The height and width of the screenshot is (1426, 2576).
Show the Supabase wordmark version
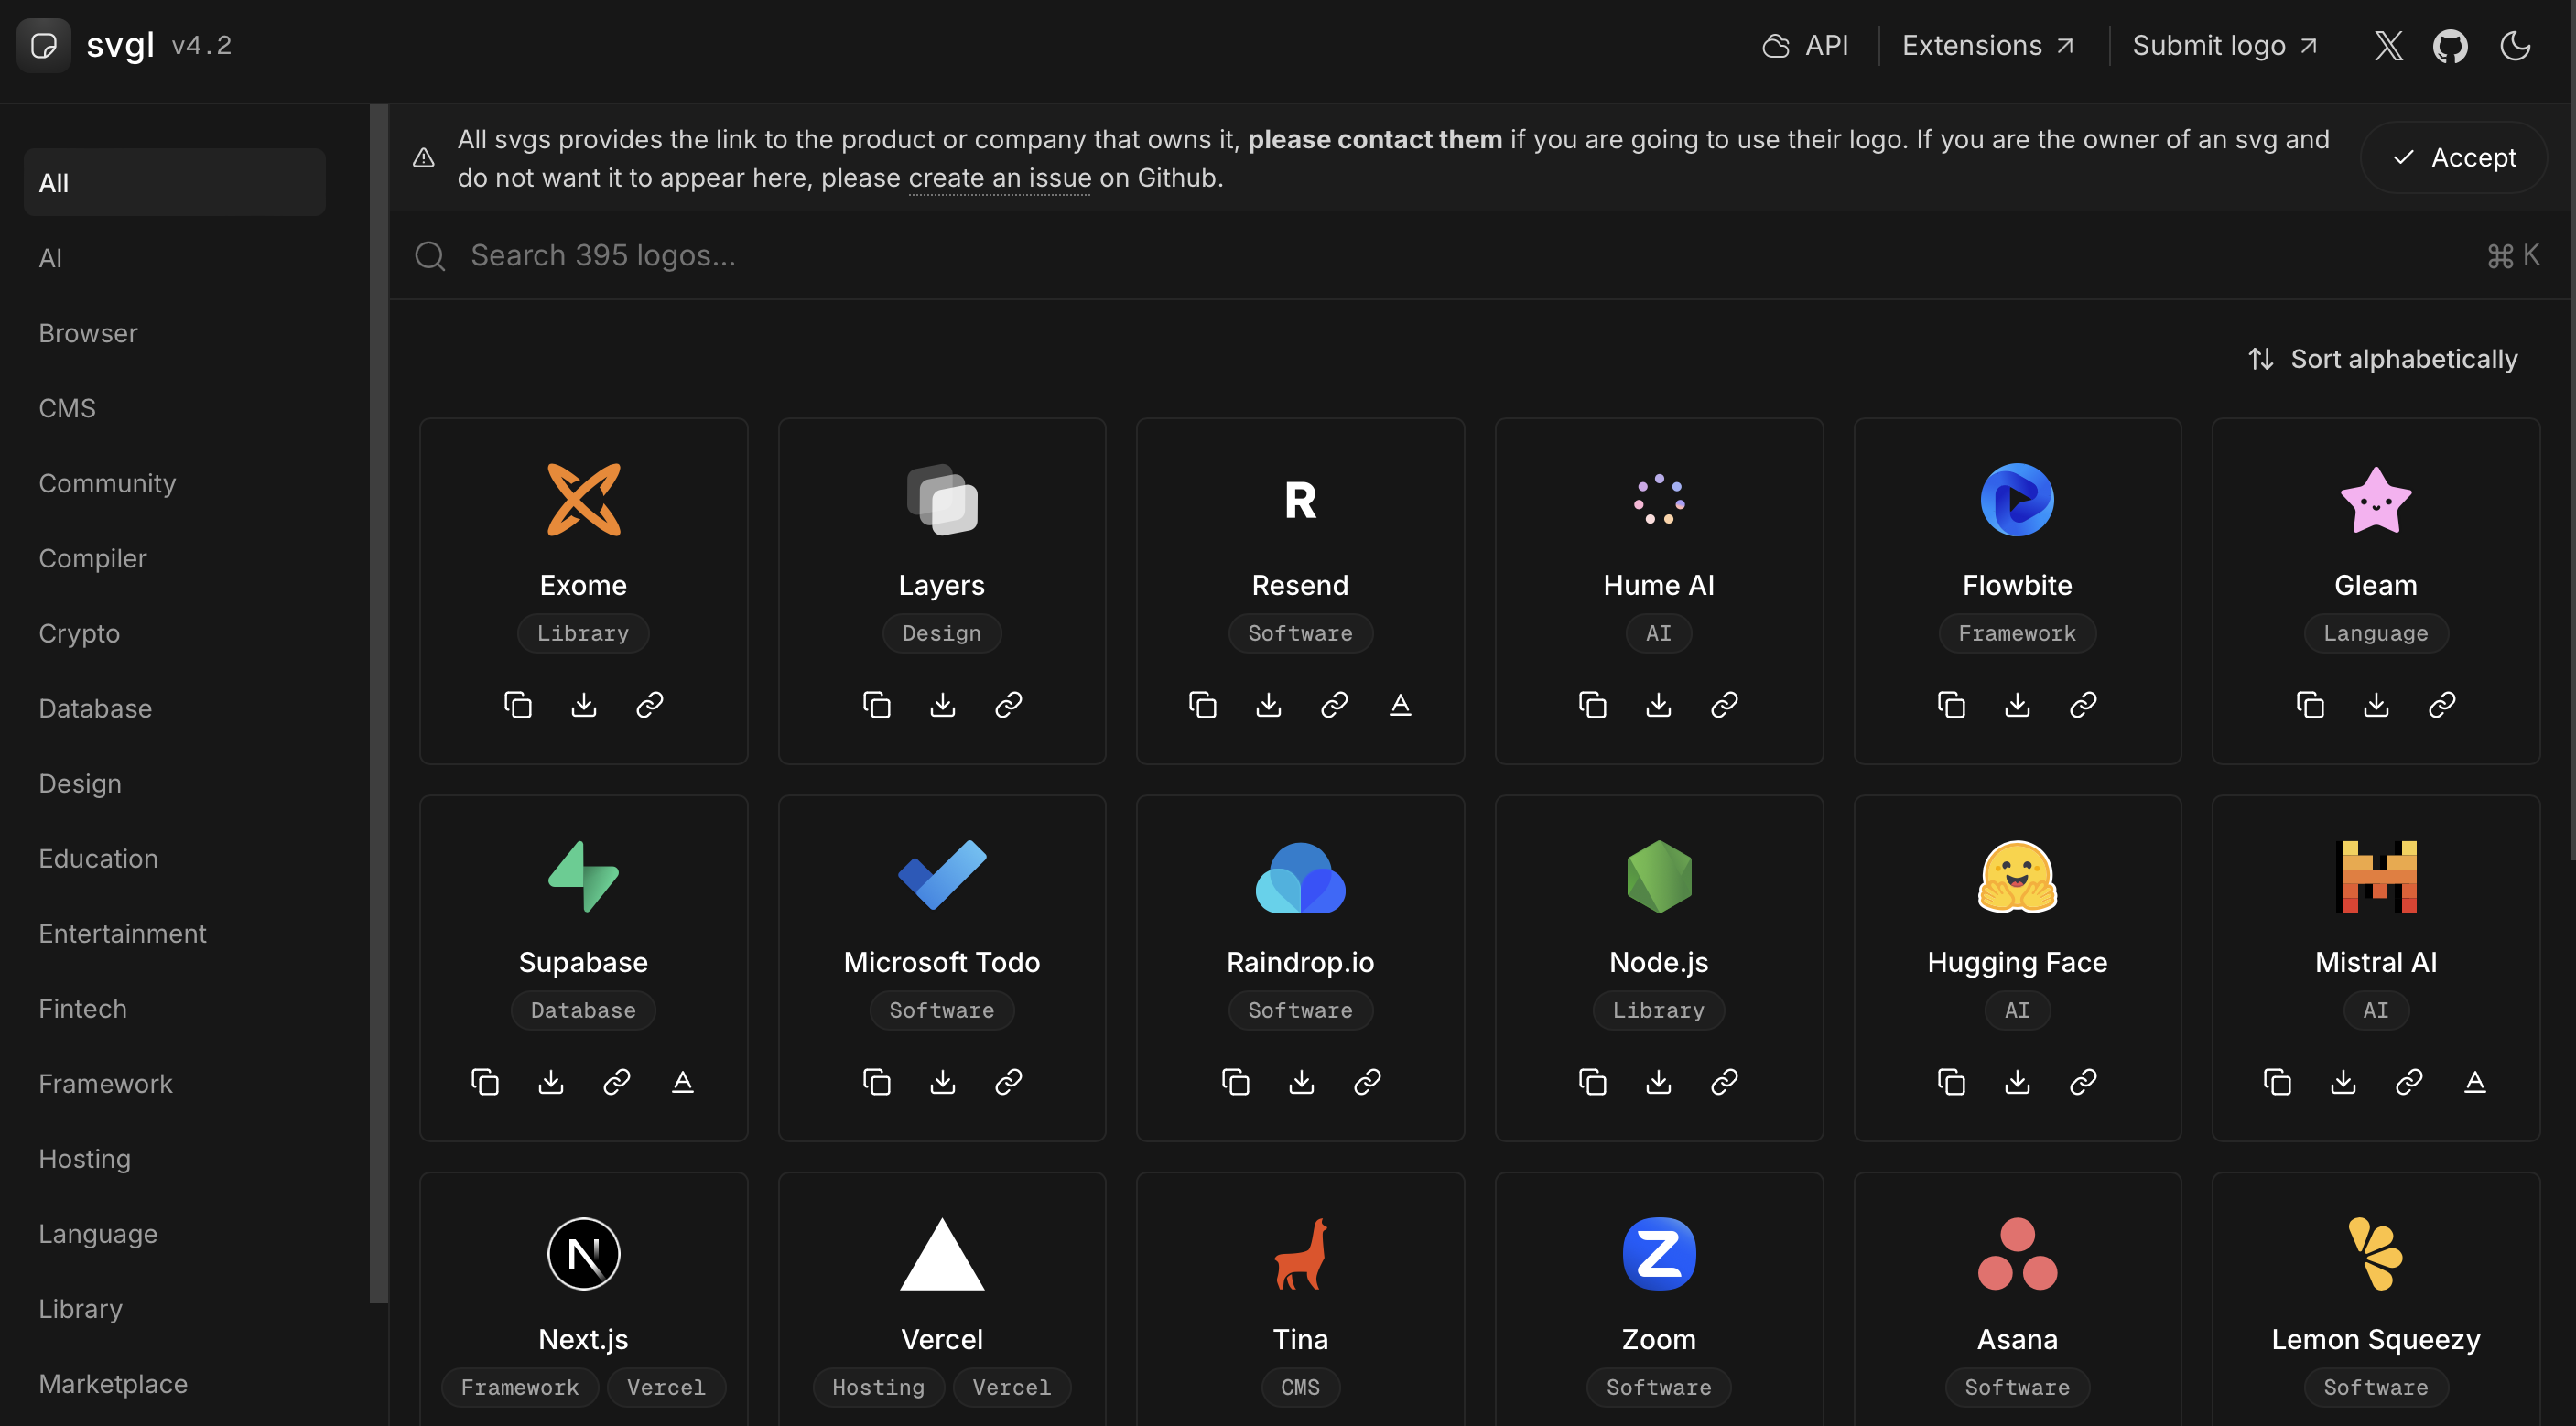(x=683, y=1082)
